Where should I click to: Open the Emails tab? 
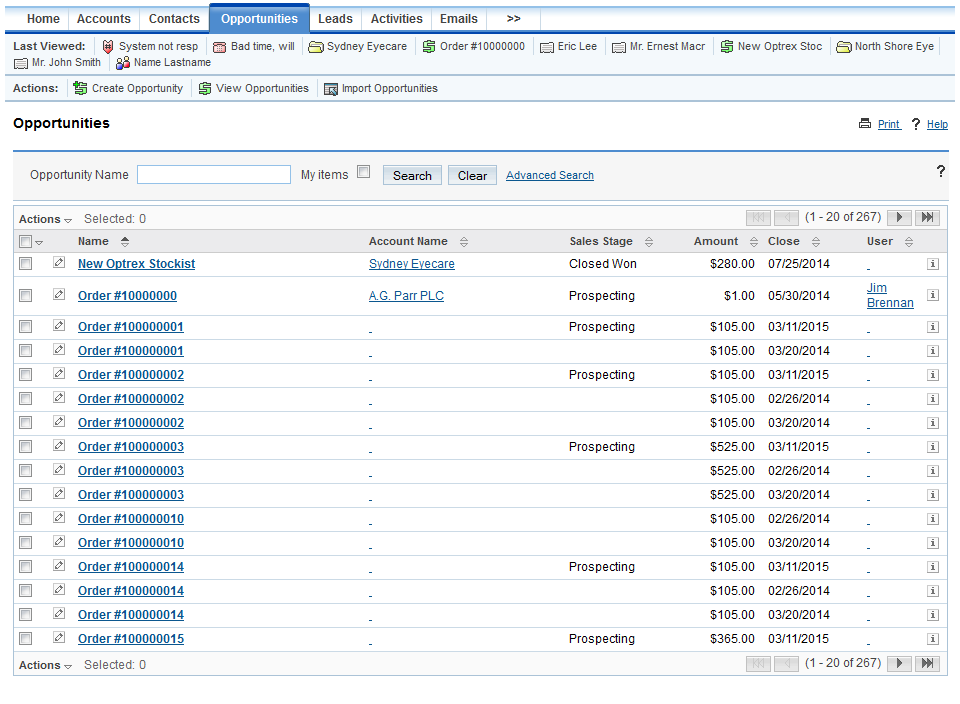pos(459,18)
